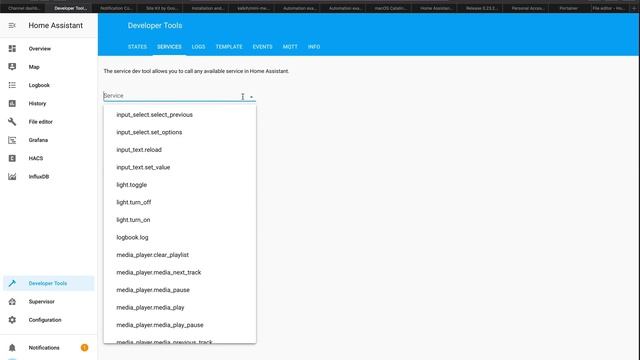Image resolution: width=640 pixels, height=360 pixels.
Task: Open HACS via its sidebar icon
Action: pyautogui.click(x=12, y=158)
